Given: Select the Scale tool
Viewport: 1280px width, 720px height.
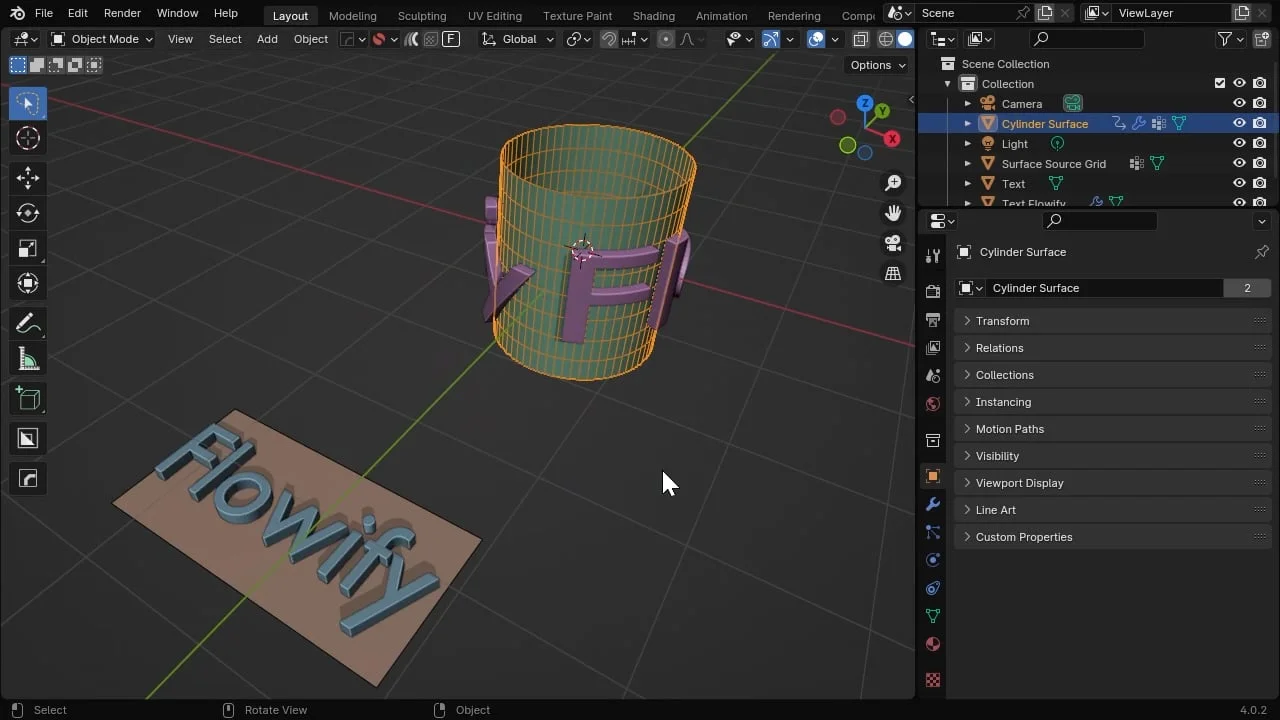Looking at the screenshot, I should (x=28, y=248).
